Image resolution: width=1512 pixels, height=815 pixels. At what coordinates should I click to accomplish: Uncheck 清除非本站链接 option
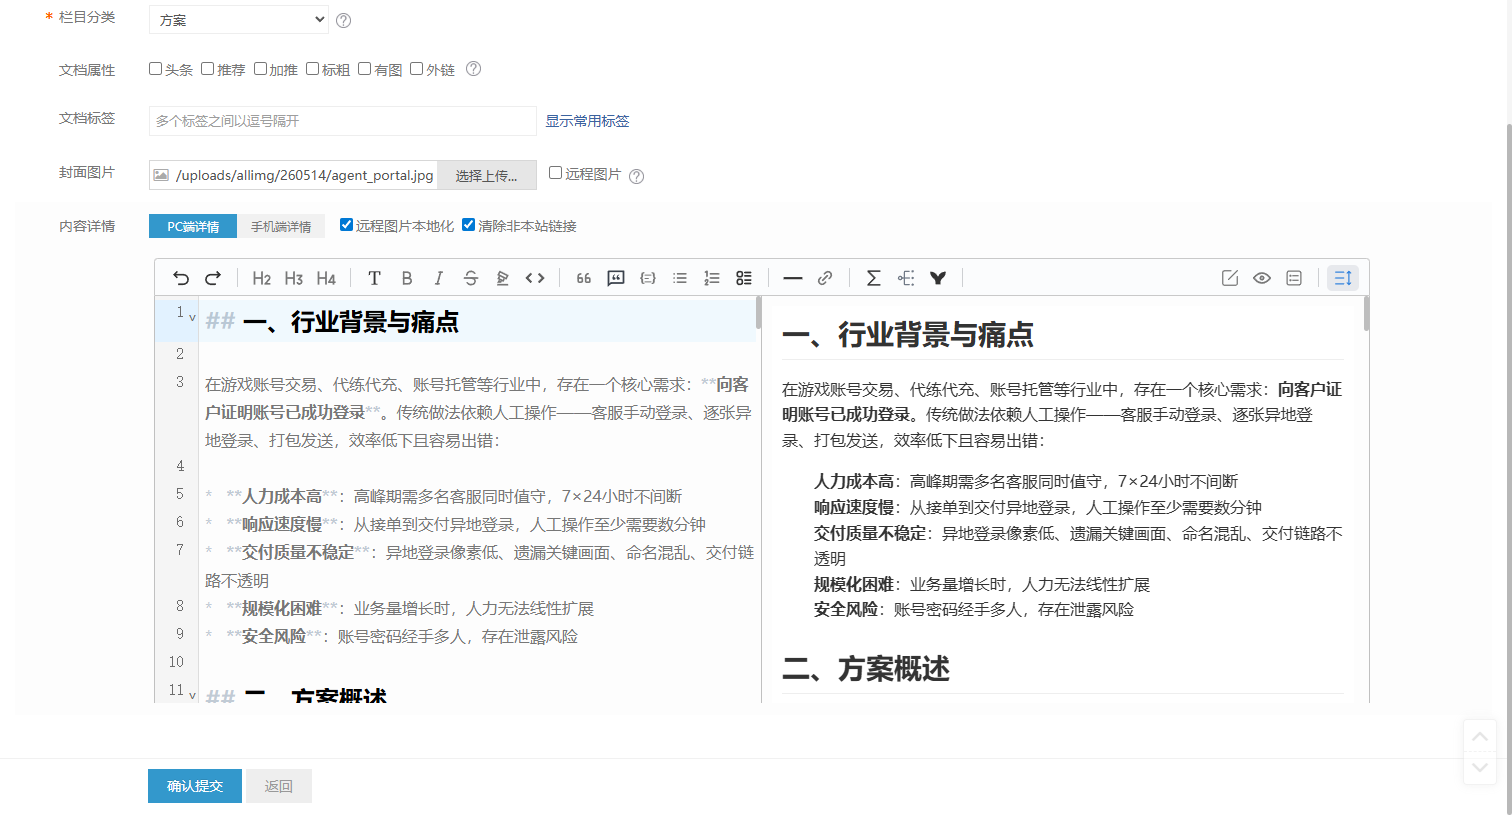(x=468, y=225)
